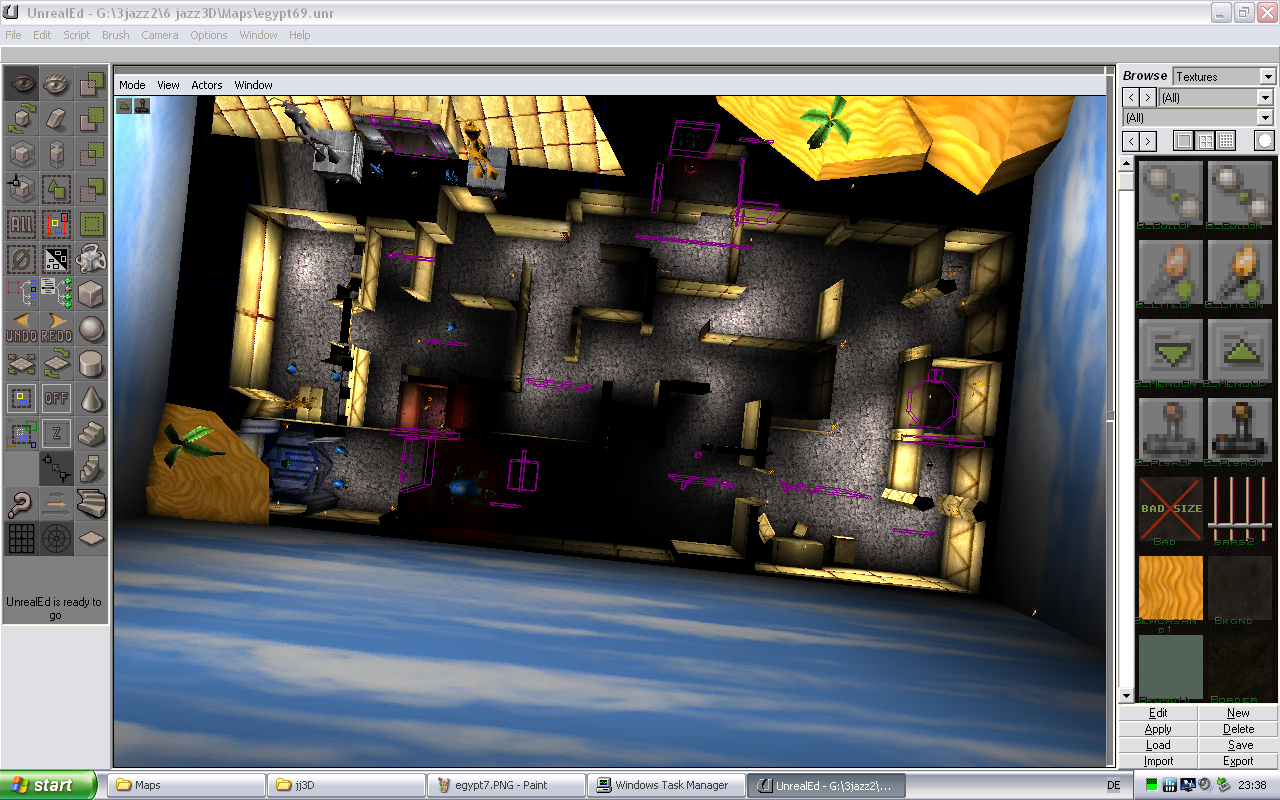1280x800 pixels.
Task: Build a sphere brush
Action: 92,329
